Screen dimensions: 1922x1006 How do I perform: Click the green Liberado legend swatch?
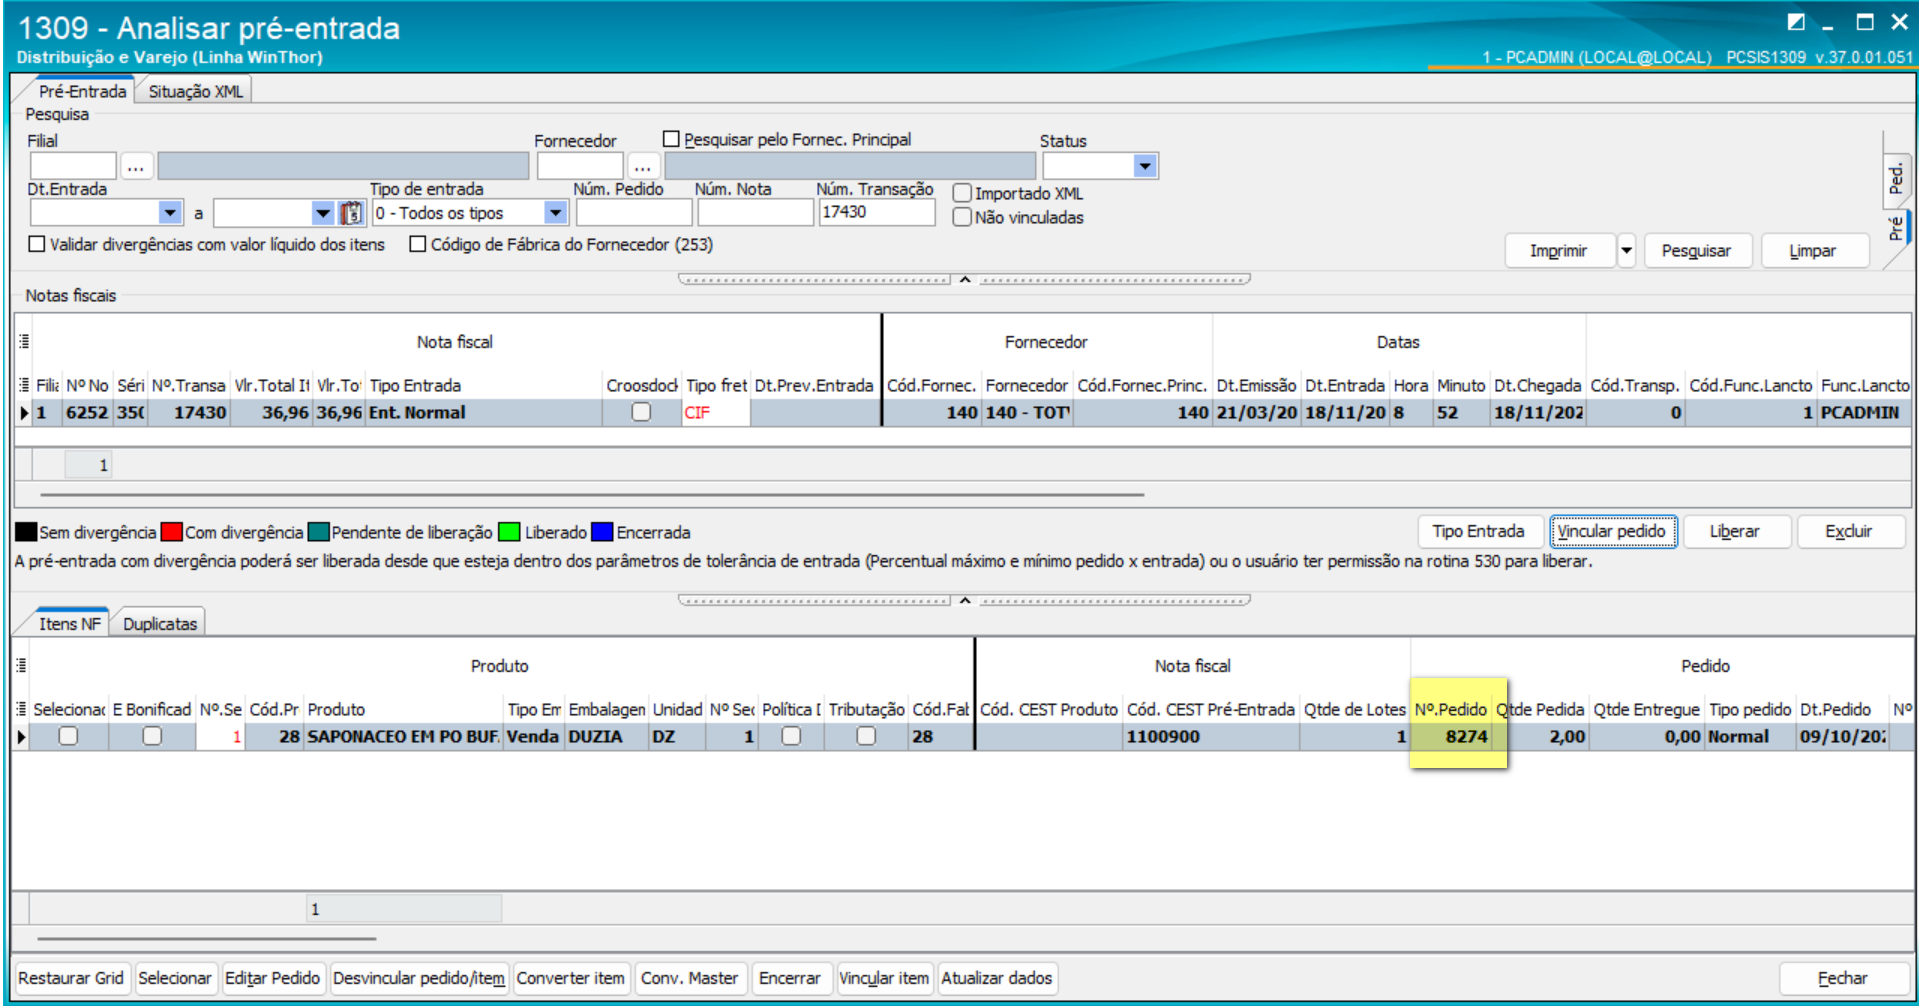509,532
